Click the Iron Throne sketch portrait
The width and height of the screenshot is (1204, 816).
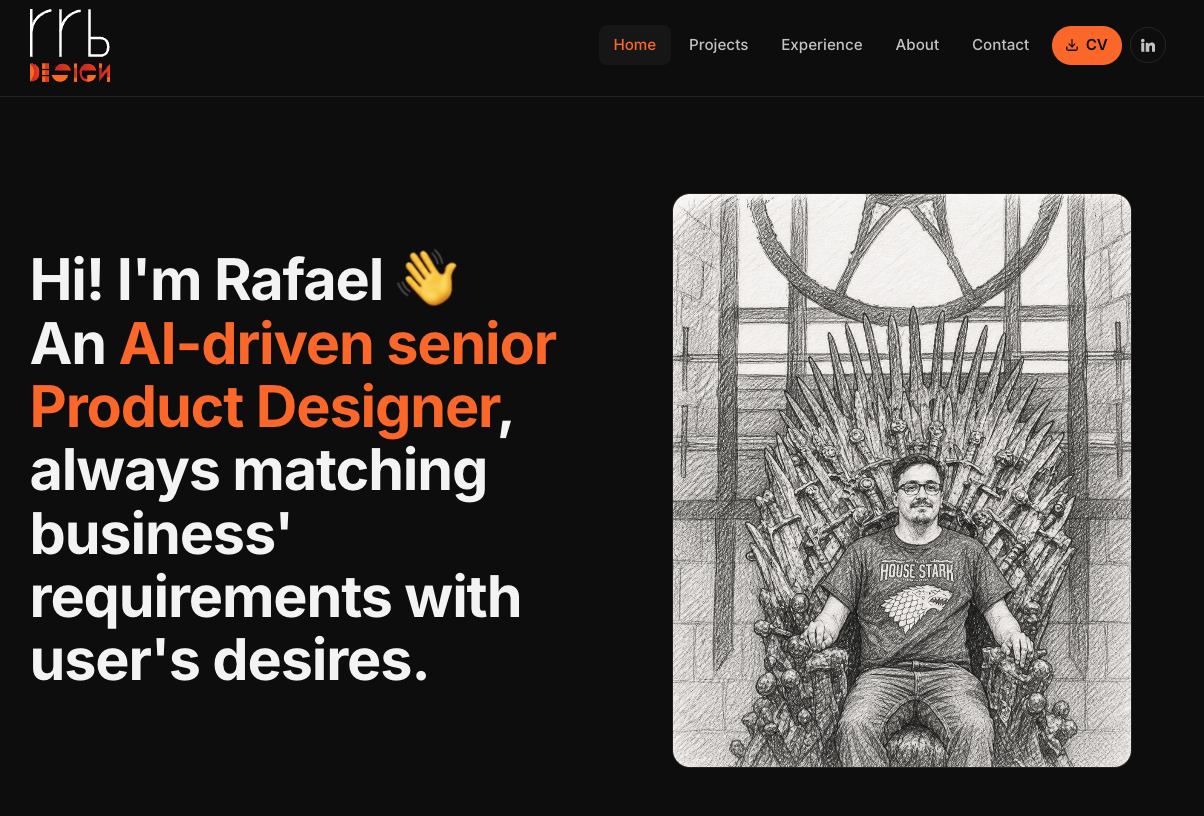tap(902, 480)
